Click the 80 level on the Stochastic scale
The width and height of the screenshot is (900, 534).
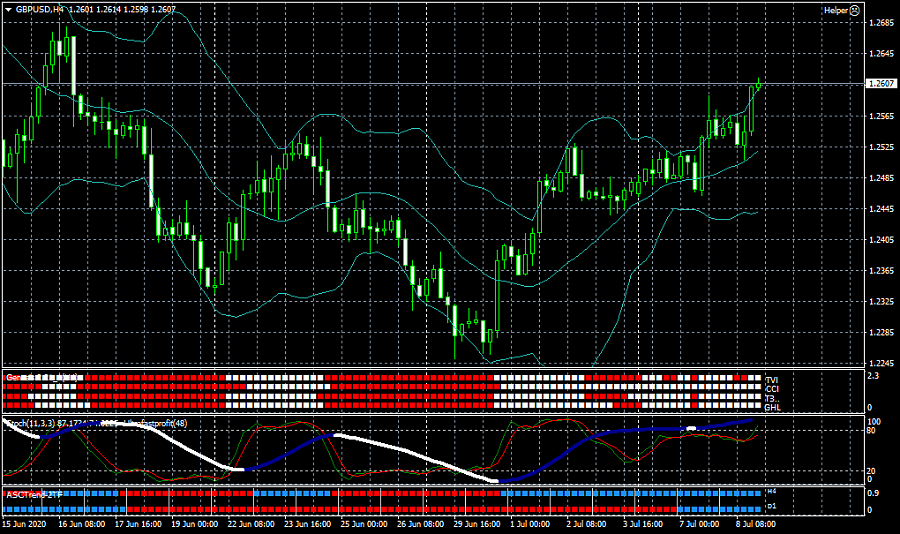872,432
